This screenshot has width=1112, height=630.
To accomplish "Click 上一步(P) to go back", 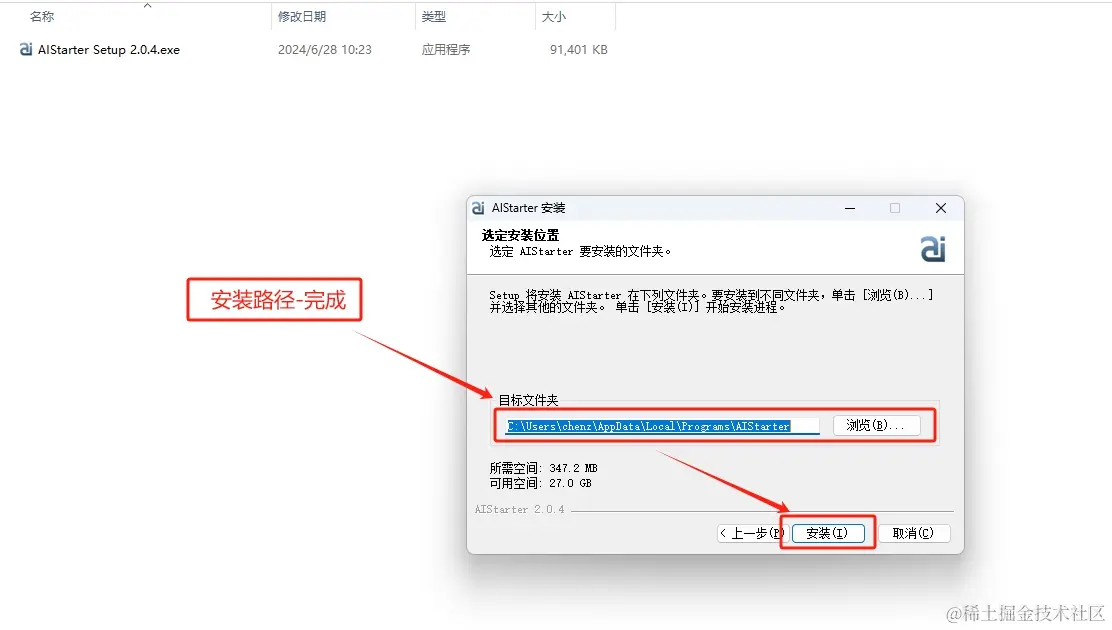I will tap(751, 533).
